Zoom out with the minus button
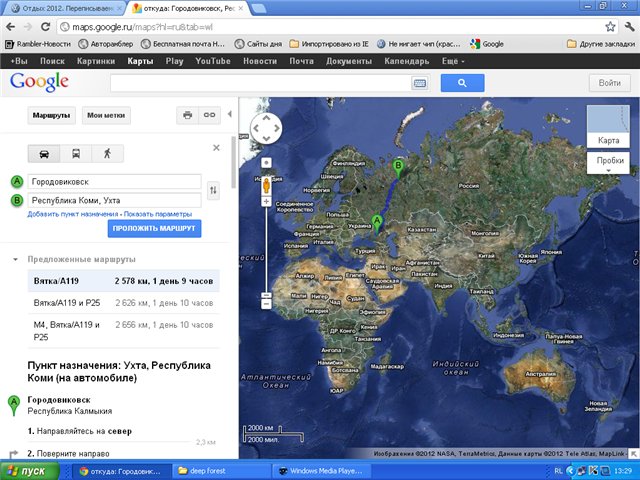This screenshot has width=640, height=480. (x=266, y=304)
